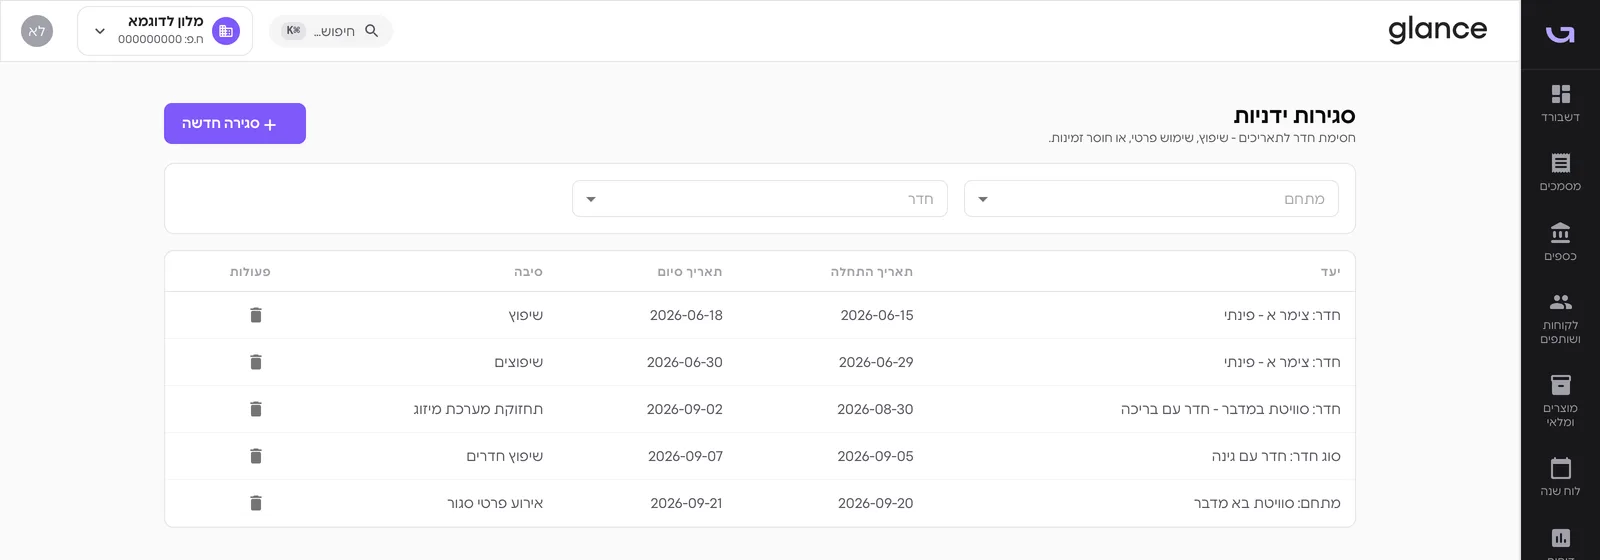Select the חדר: סוויטת במדבר - חדר עם בריכה cell

pyautogui.click(x=1231, y=409)
